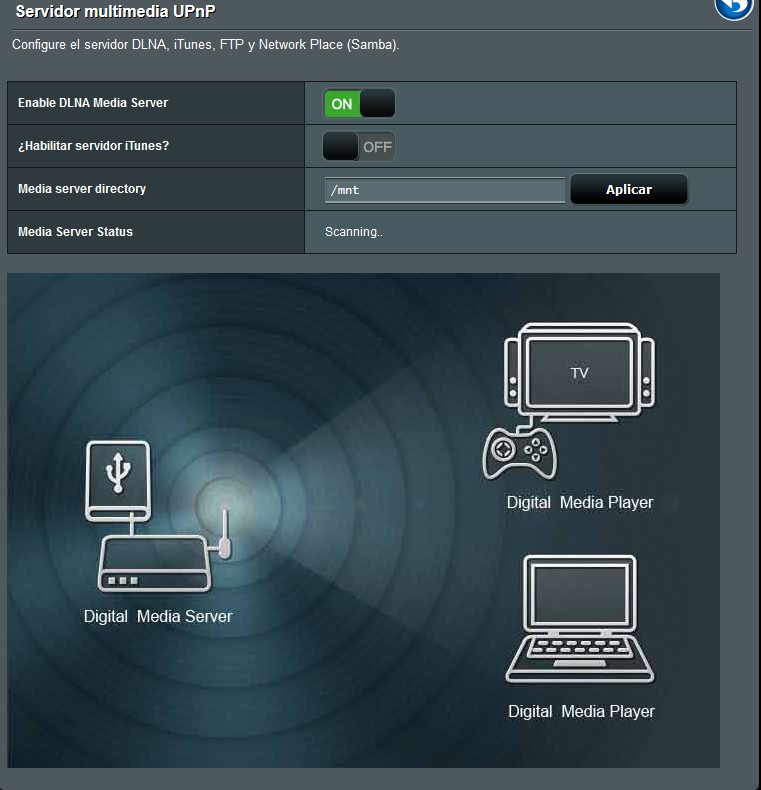Viewport: 761px width, 790px height.
Task: Turn off the DLNA Media Server toggle
Action: 359,104
